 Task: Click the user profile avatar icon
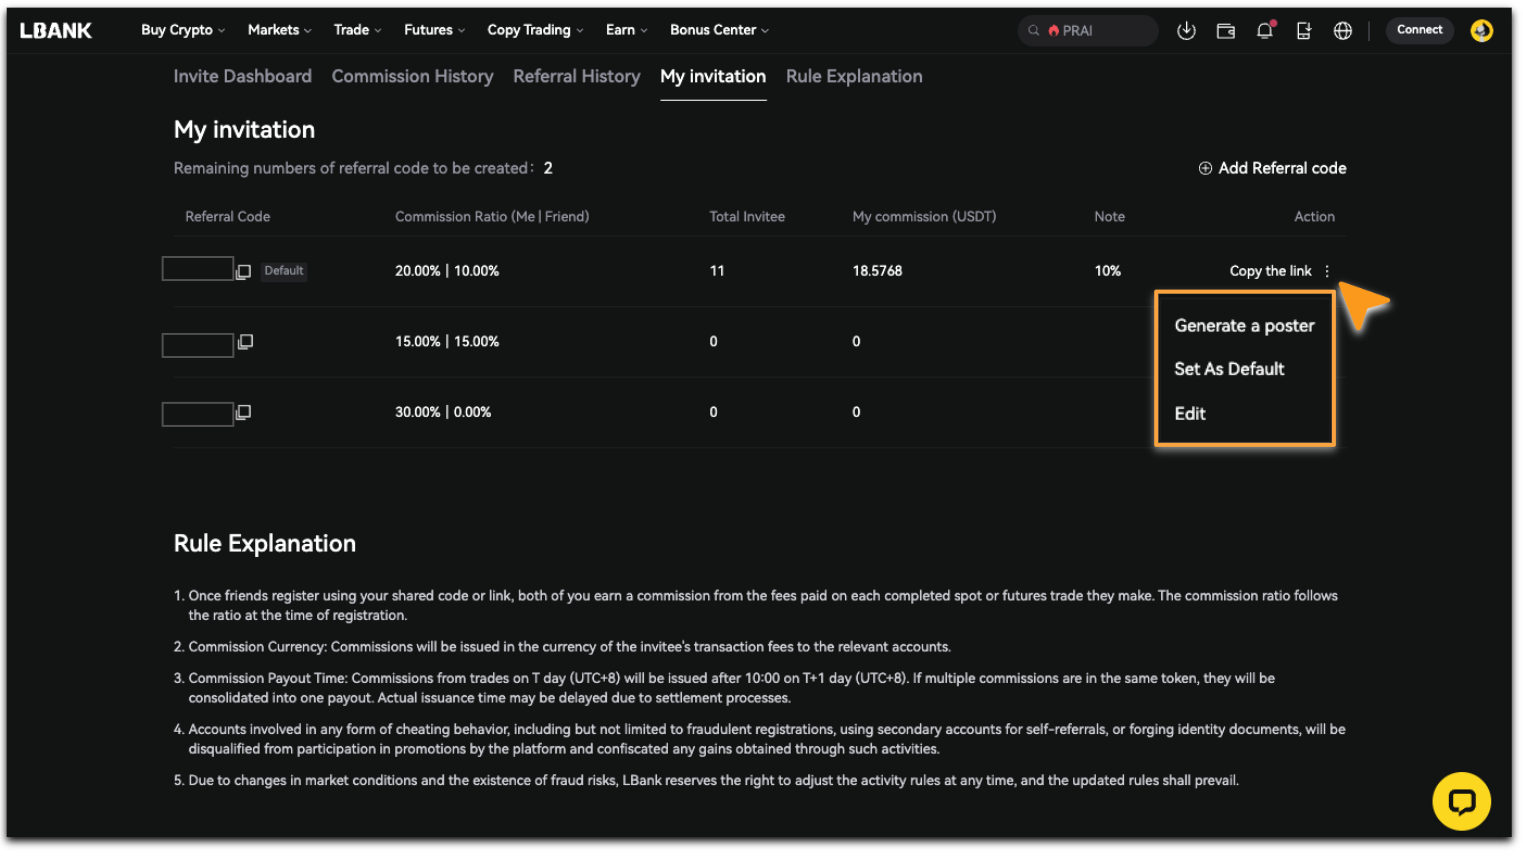click(1481, 31)
